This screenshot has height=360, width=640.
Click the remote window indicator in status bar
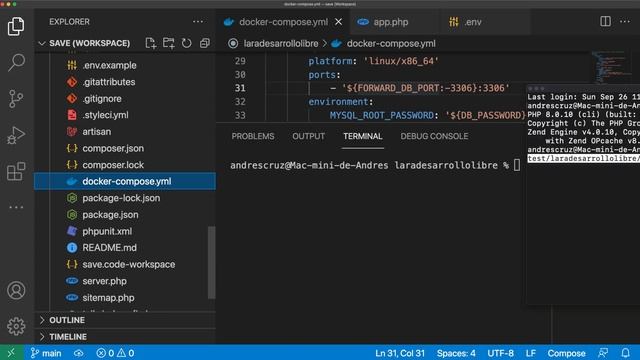[x=11, y=353]
